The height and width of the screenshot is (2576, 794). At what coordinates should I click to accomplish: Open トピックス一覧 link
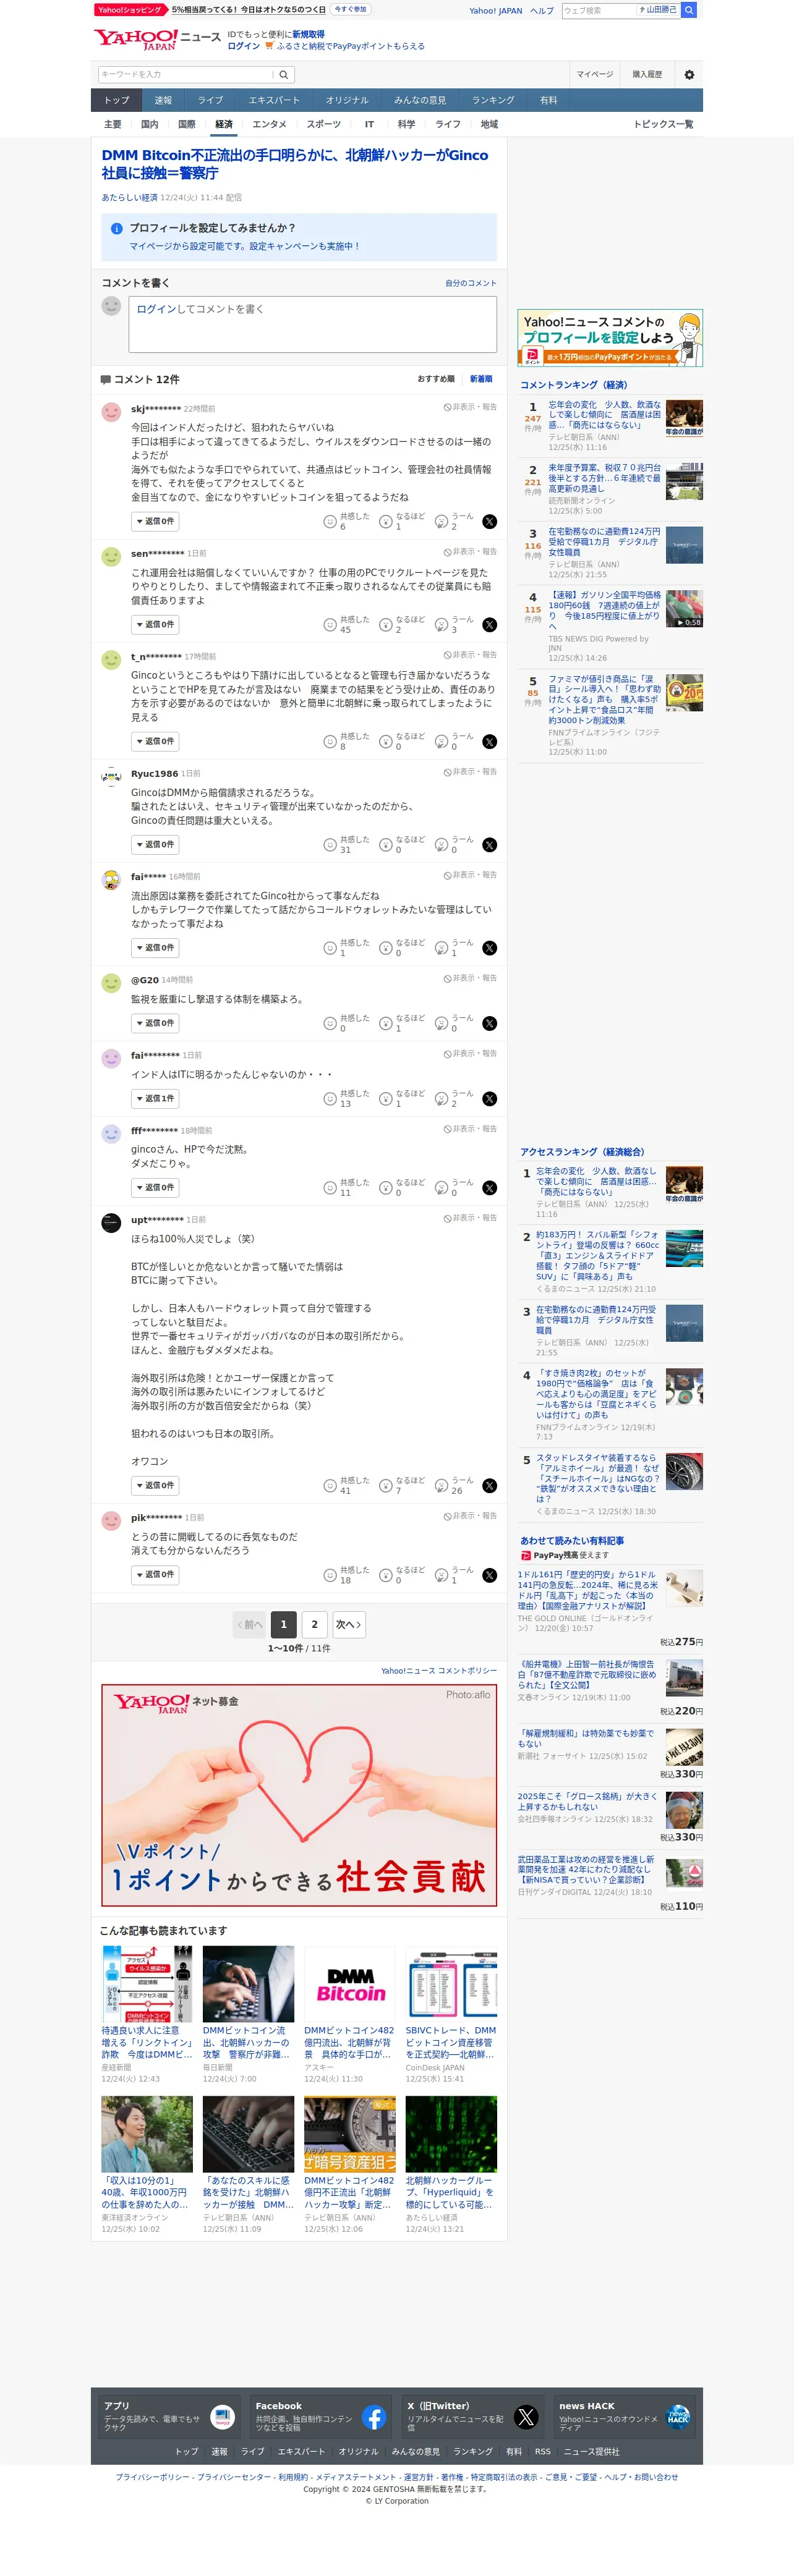tap(663, 125)
